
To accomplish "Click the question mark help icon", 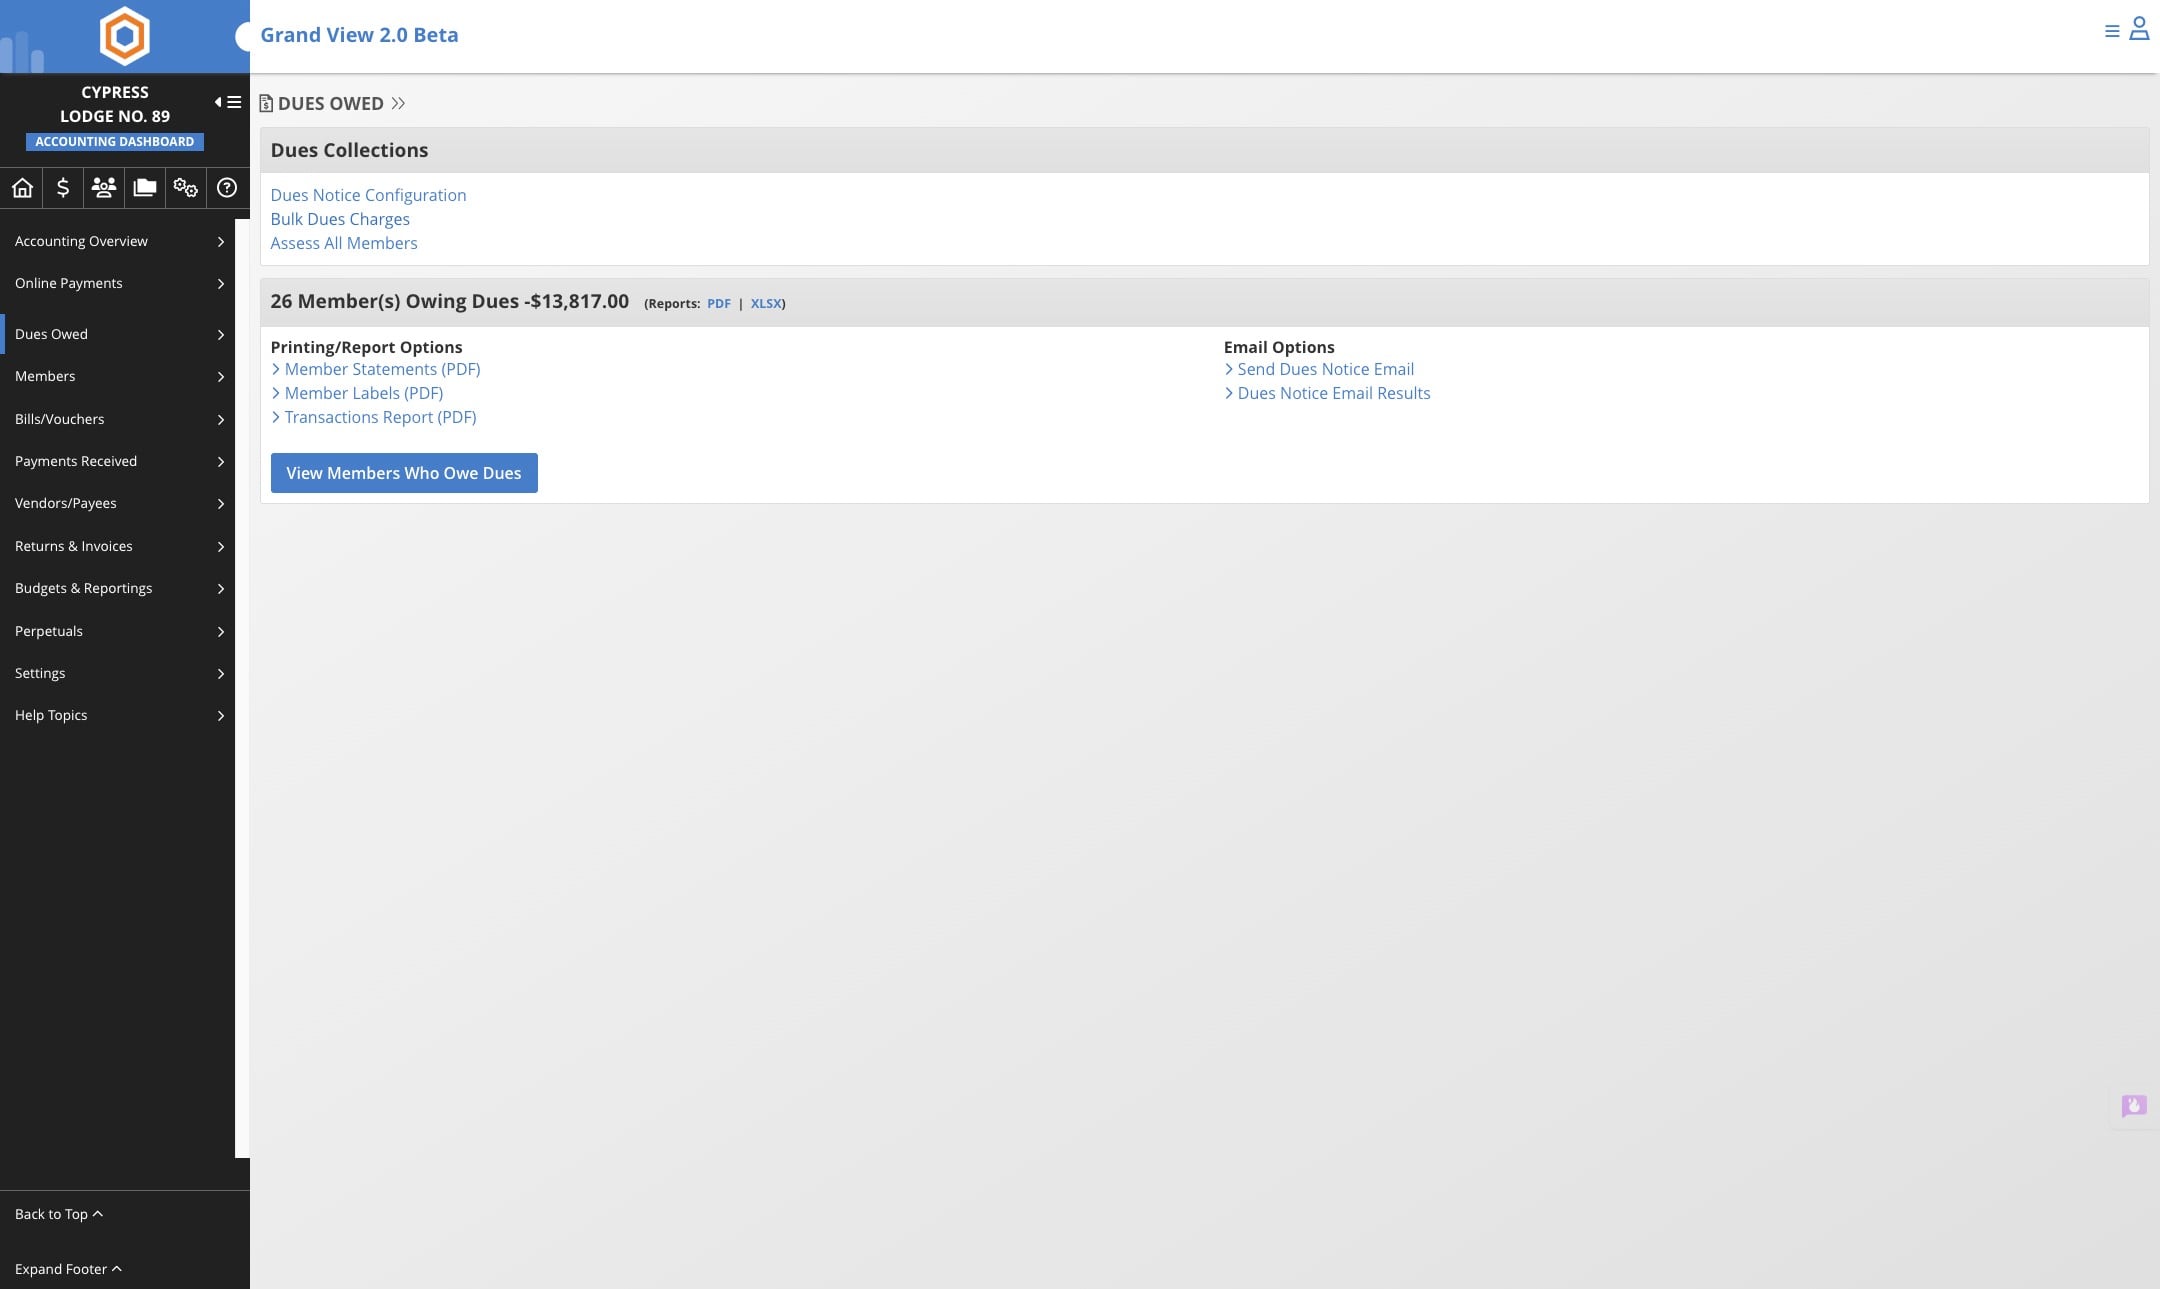I will tap(225, 188).
